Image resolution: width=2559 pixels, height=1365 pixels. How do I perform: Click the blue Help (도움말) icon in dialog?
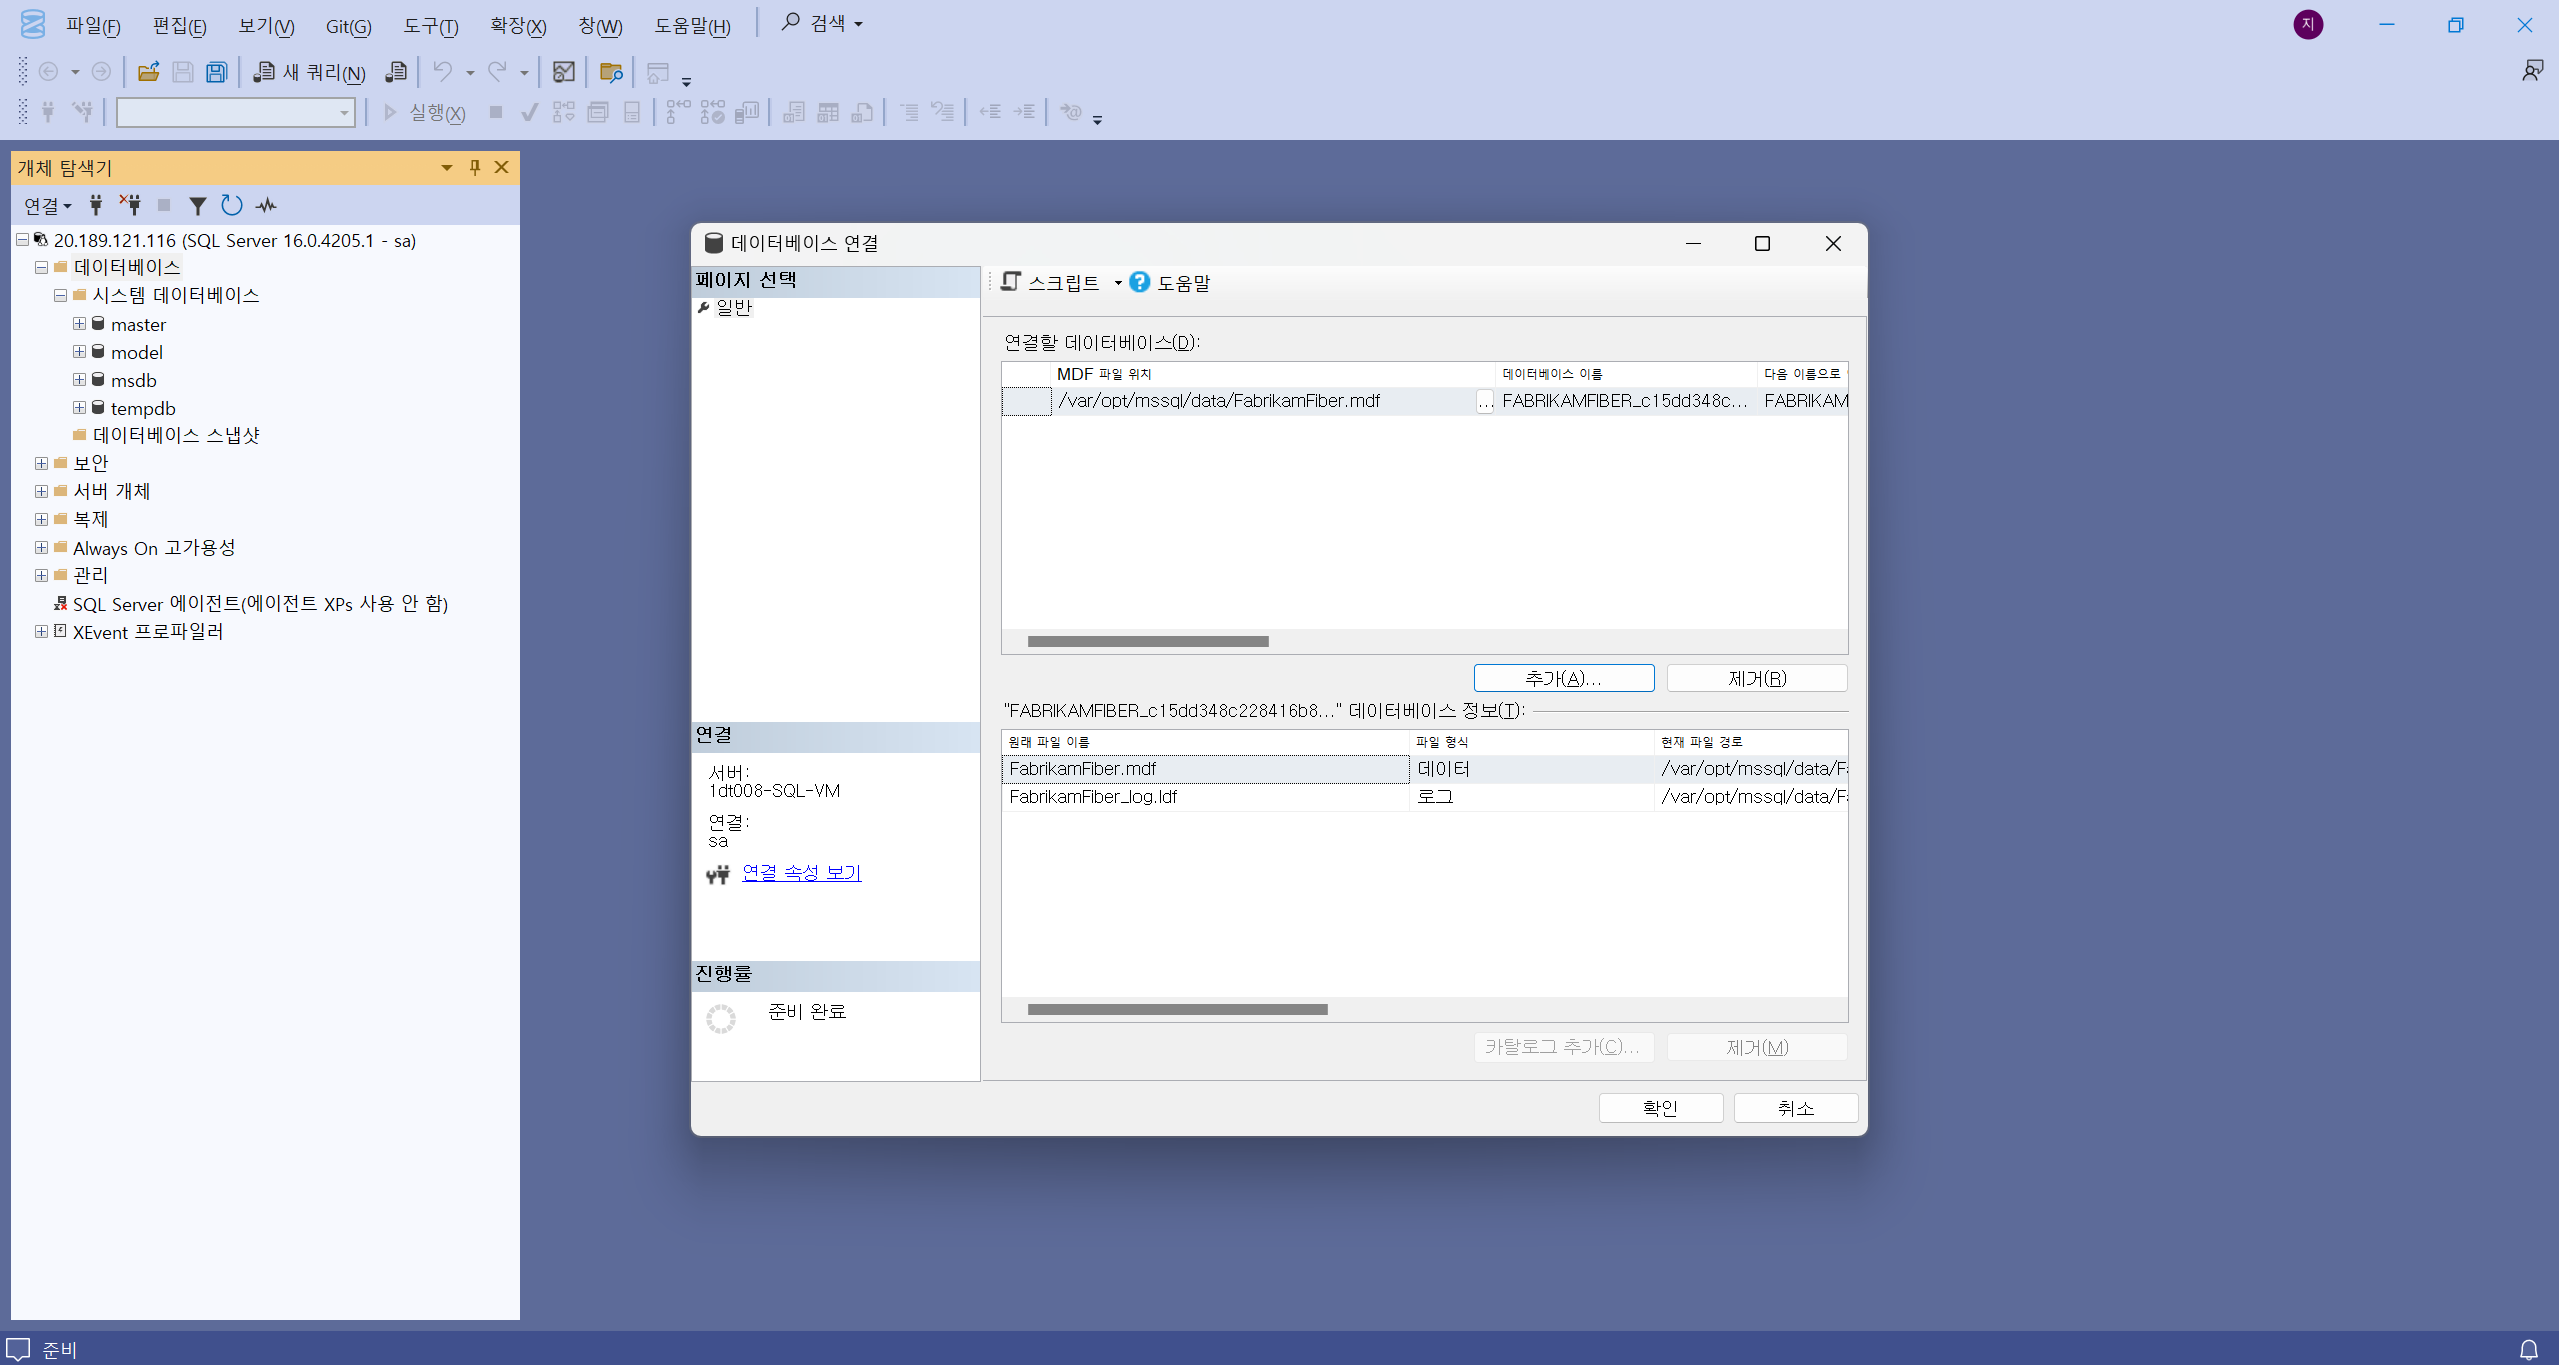1139,283
